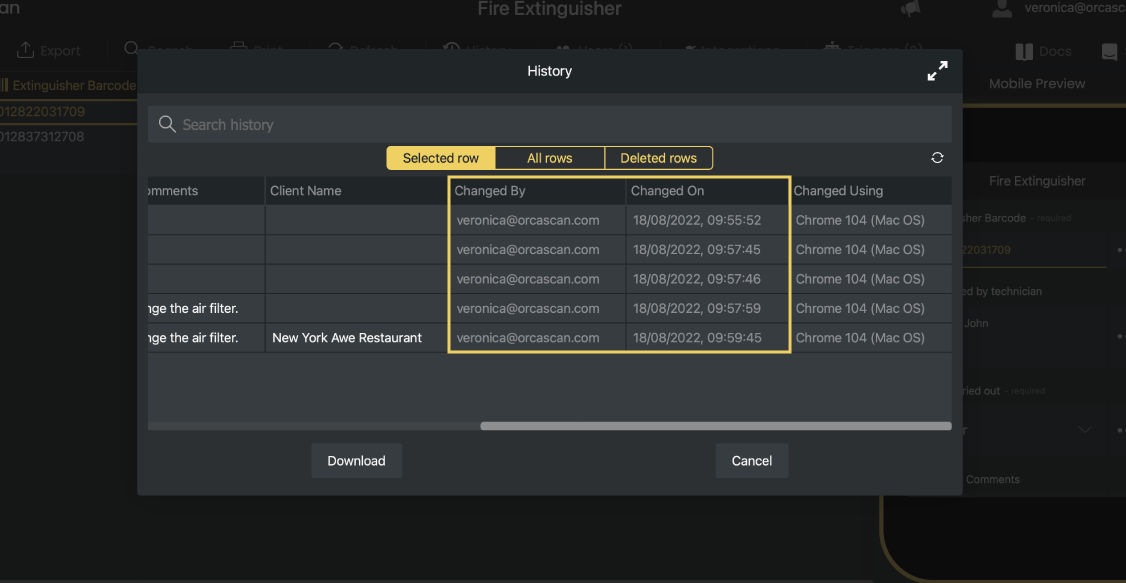Screen dimensions: 1126x583
Task: Click the refresh history icon
Action: point(937,158)
